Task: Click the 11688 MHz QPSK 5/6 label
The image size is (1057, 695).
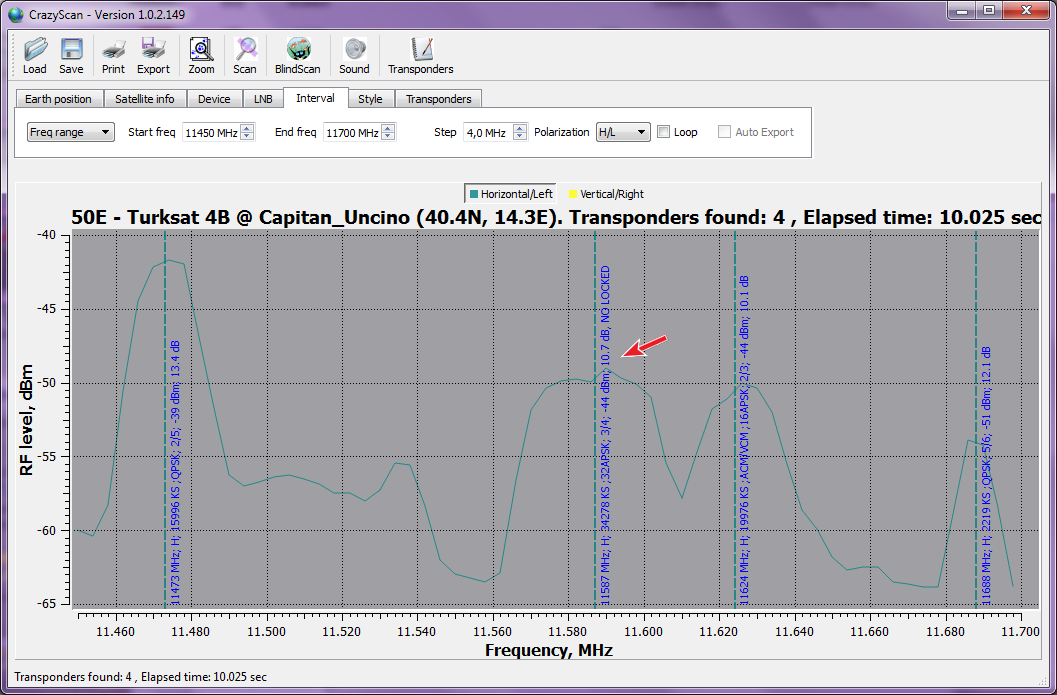Action: point(986,476)
